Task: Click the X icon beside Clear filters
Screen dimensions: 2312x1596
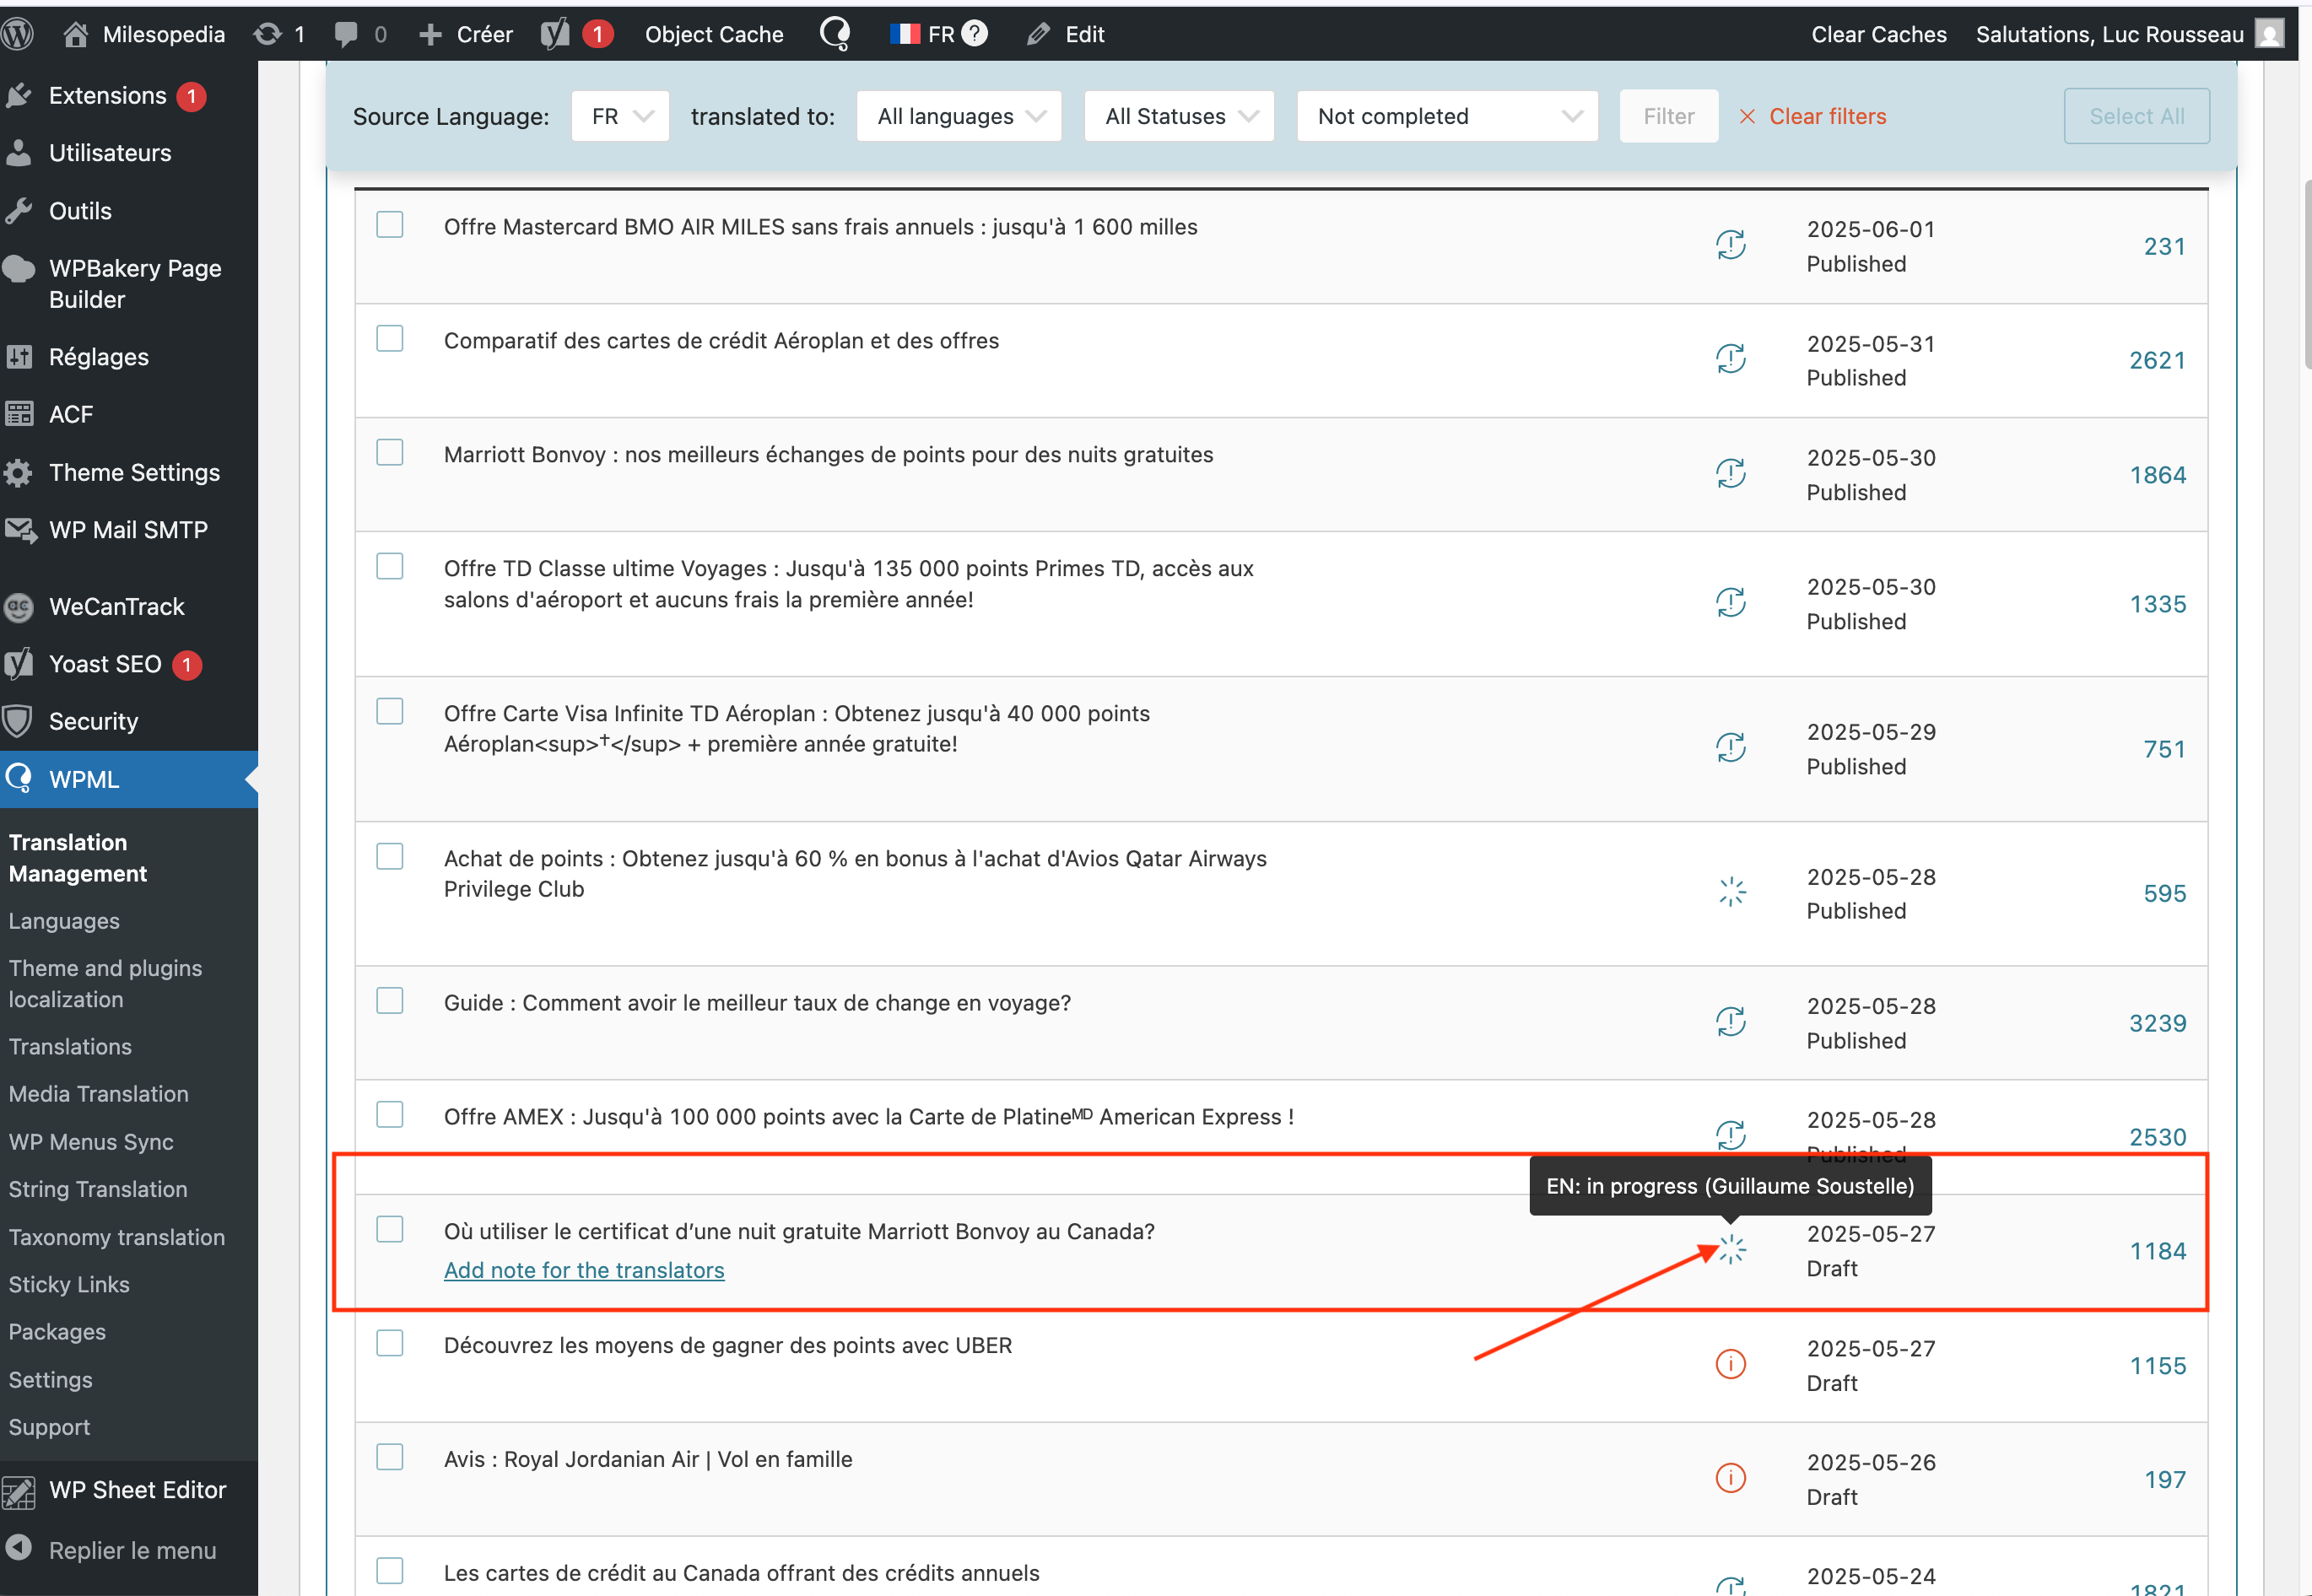Action: point(1747,117)
